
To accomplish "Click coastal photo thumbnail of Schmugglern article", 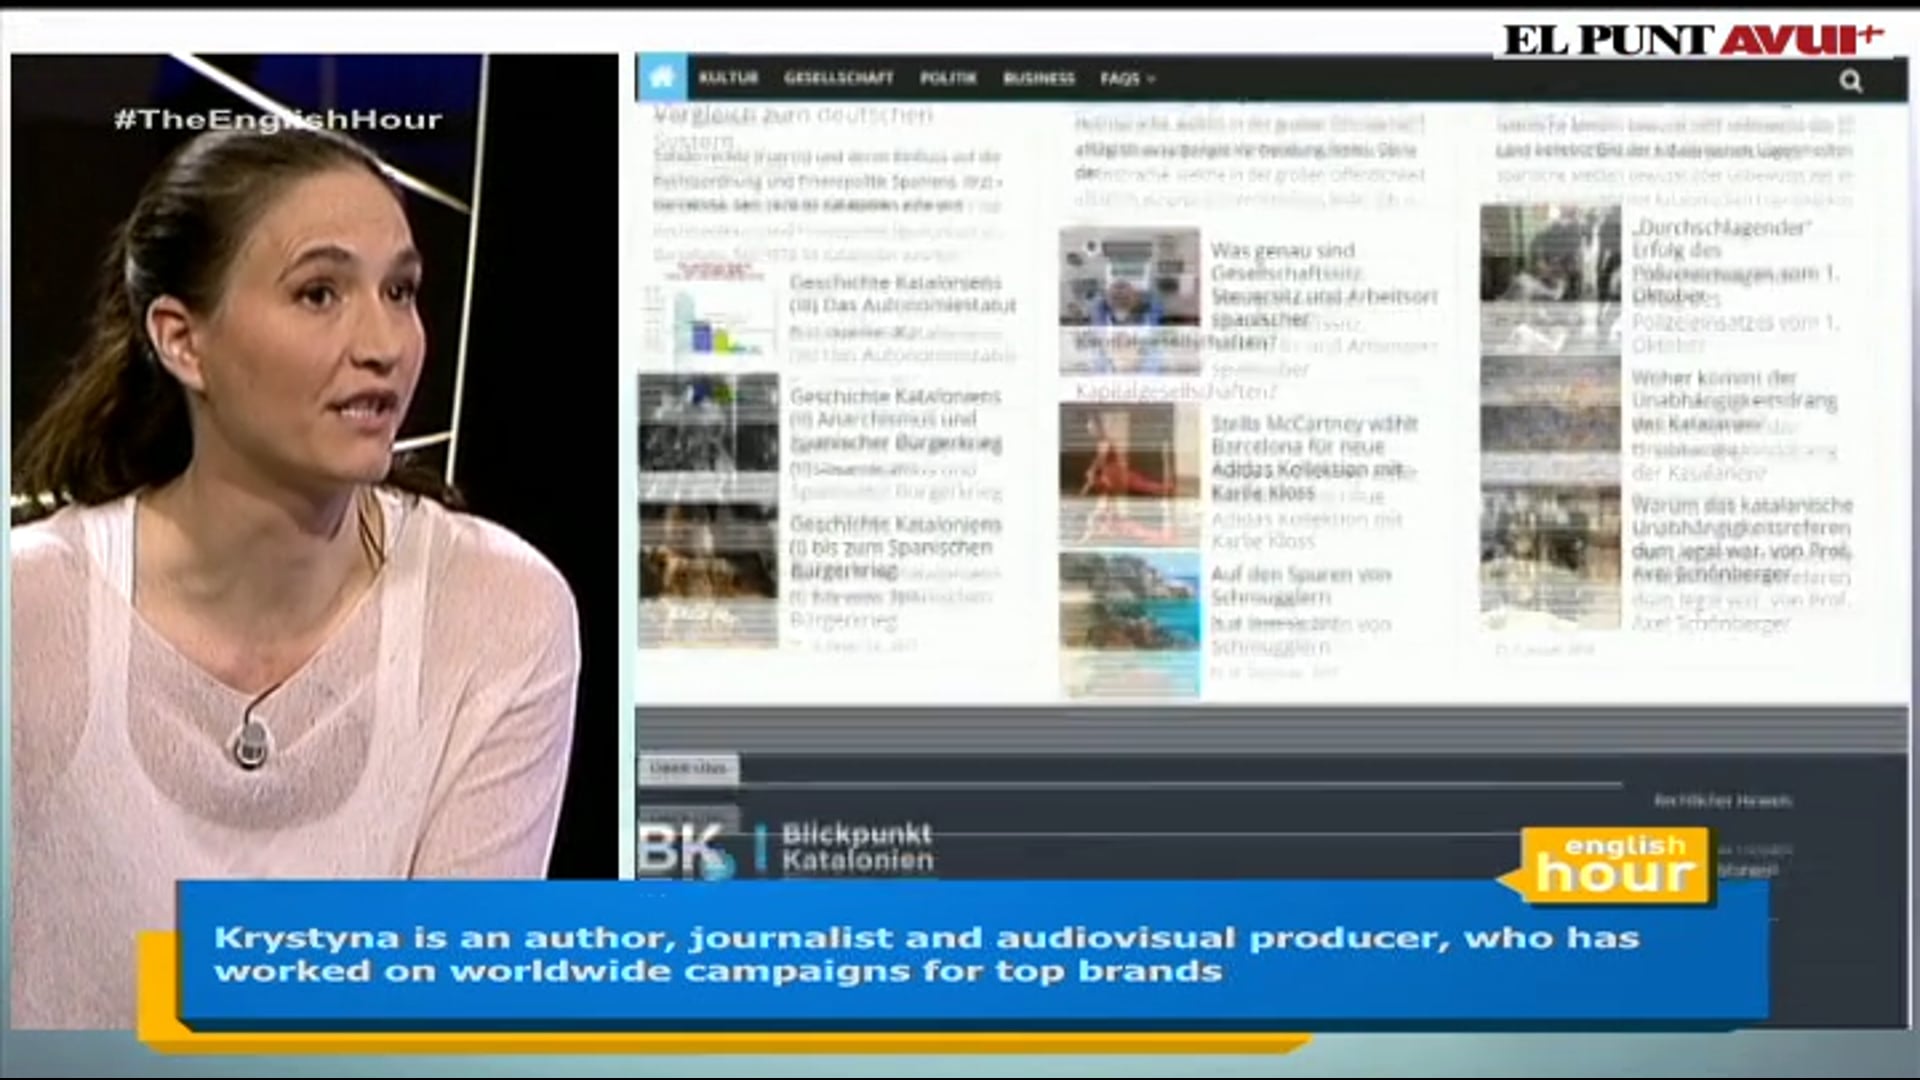I will pos(1129,623).
